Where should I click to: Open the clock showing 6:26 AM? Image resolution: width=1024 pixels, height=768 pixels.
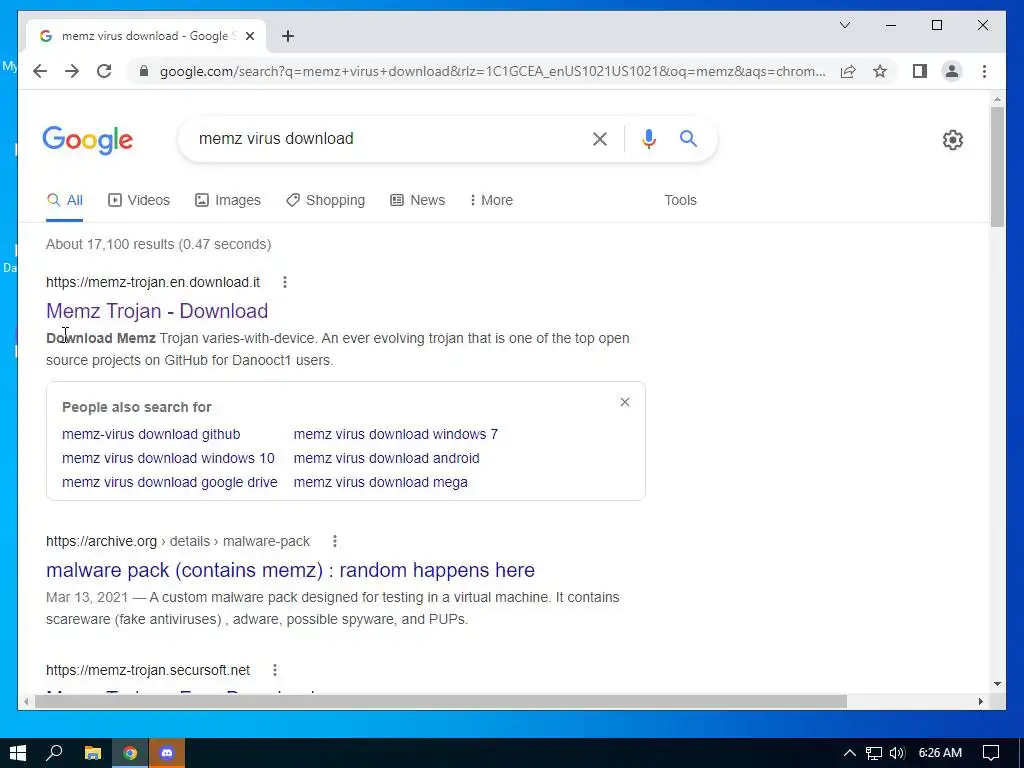[x=940, y=753]
